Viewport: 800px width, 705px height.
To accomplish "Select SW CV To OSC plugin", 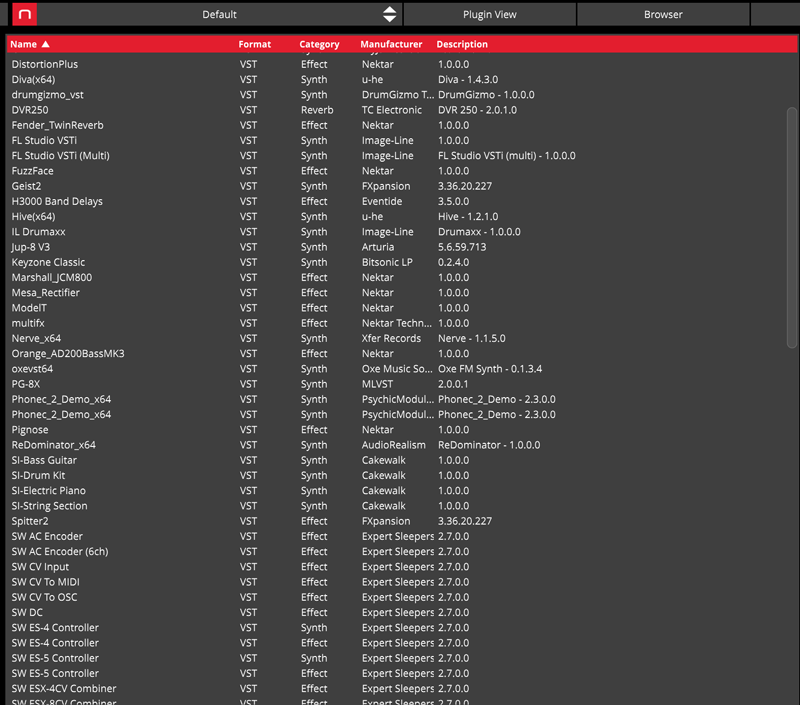I will pyautogui.click(x=402, y=598).
